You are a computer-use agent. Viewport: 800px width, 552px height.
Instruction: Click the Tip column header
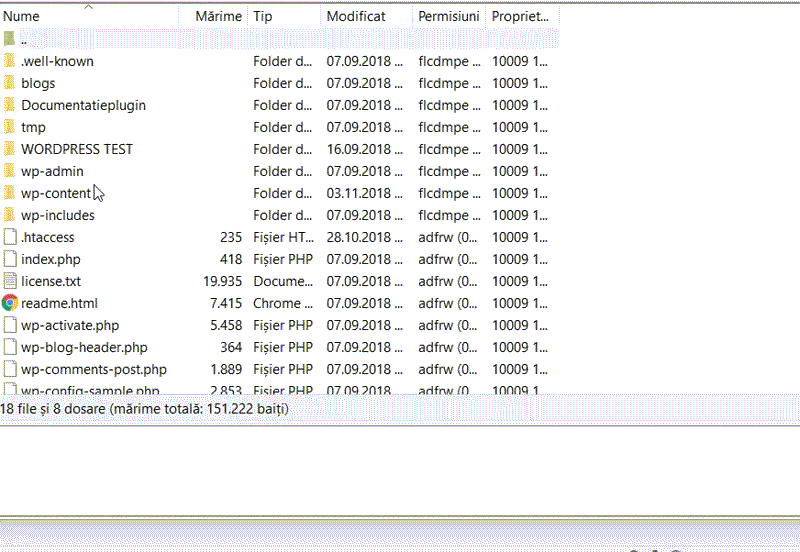263,16
